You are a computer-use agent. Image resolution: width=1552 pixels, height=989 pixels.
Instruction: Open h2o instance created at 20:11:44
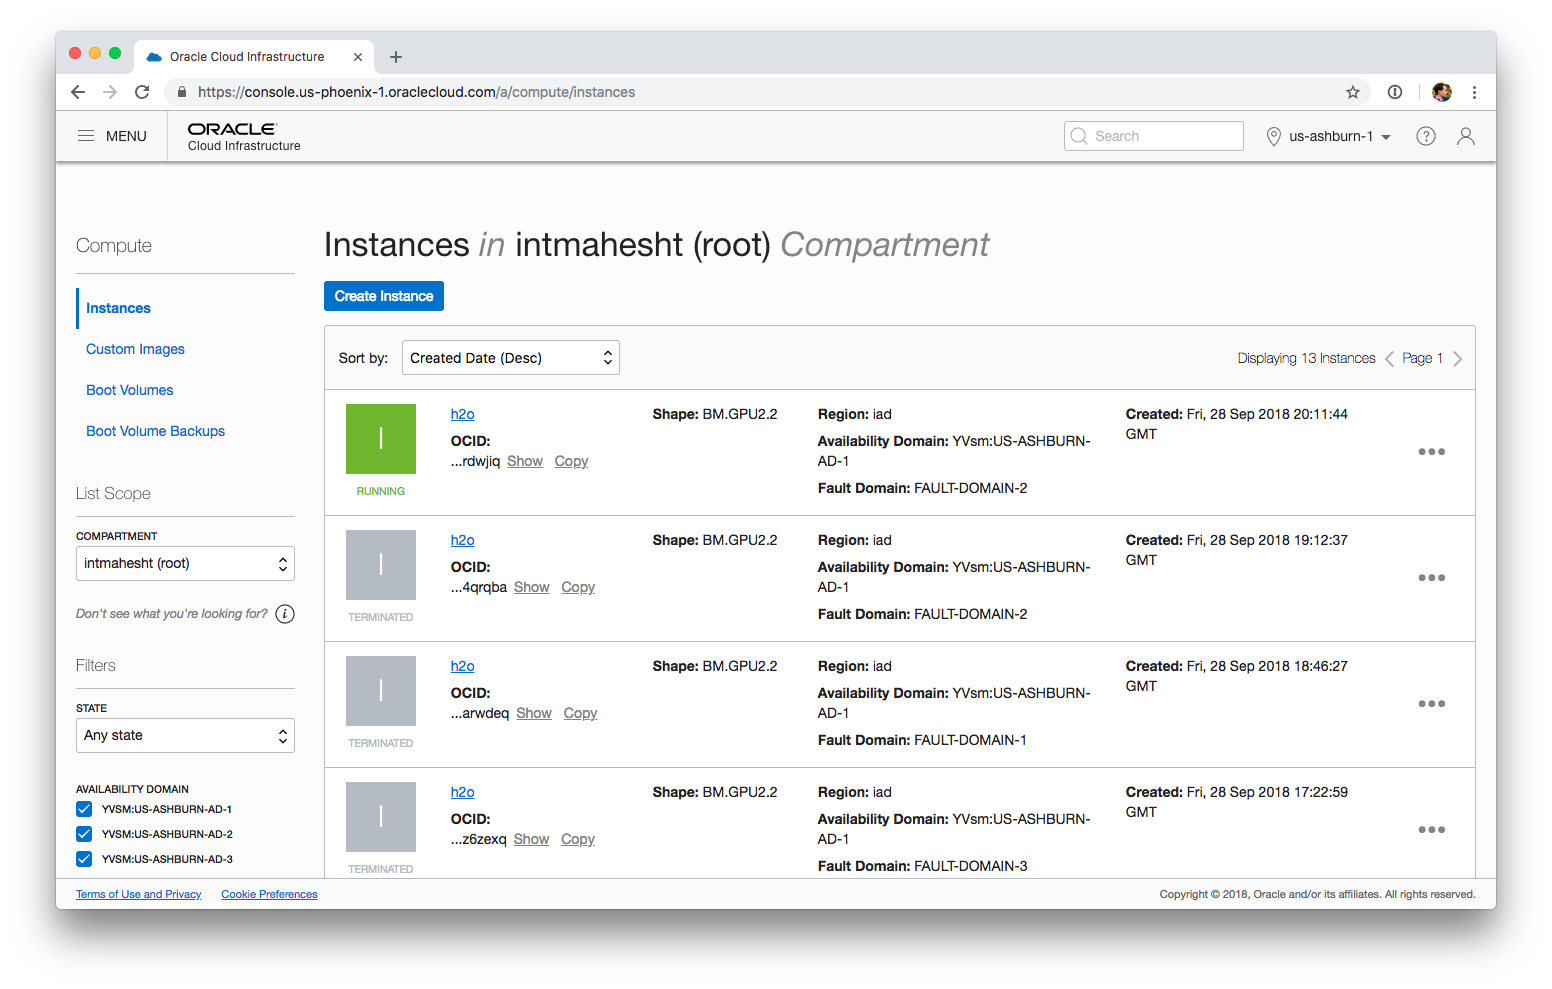462,414
